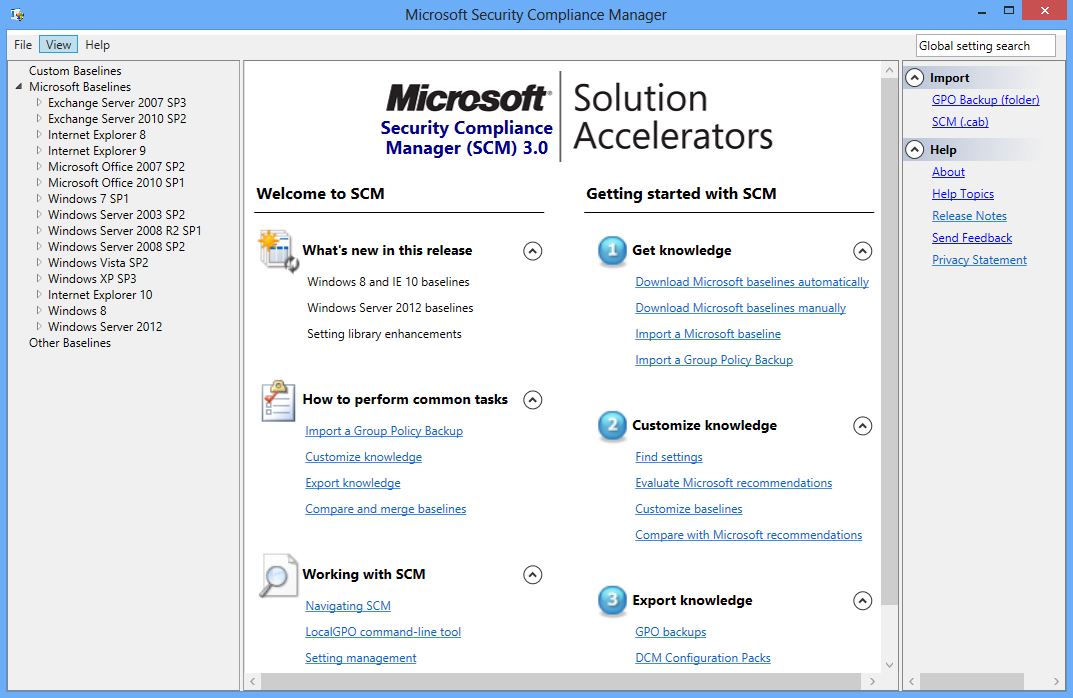Viewport: 1073px width, 698px height.
Task: Click the GPO Backup (folder) import link
Action: (x=985, y=100)
